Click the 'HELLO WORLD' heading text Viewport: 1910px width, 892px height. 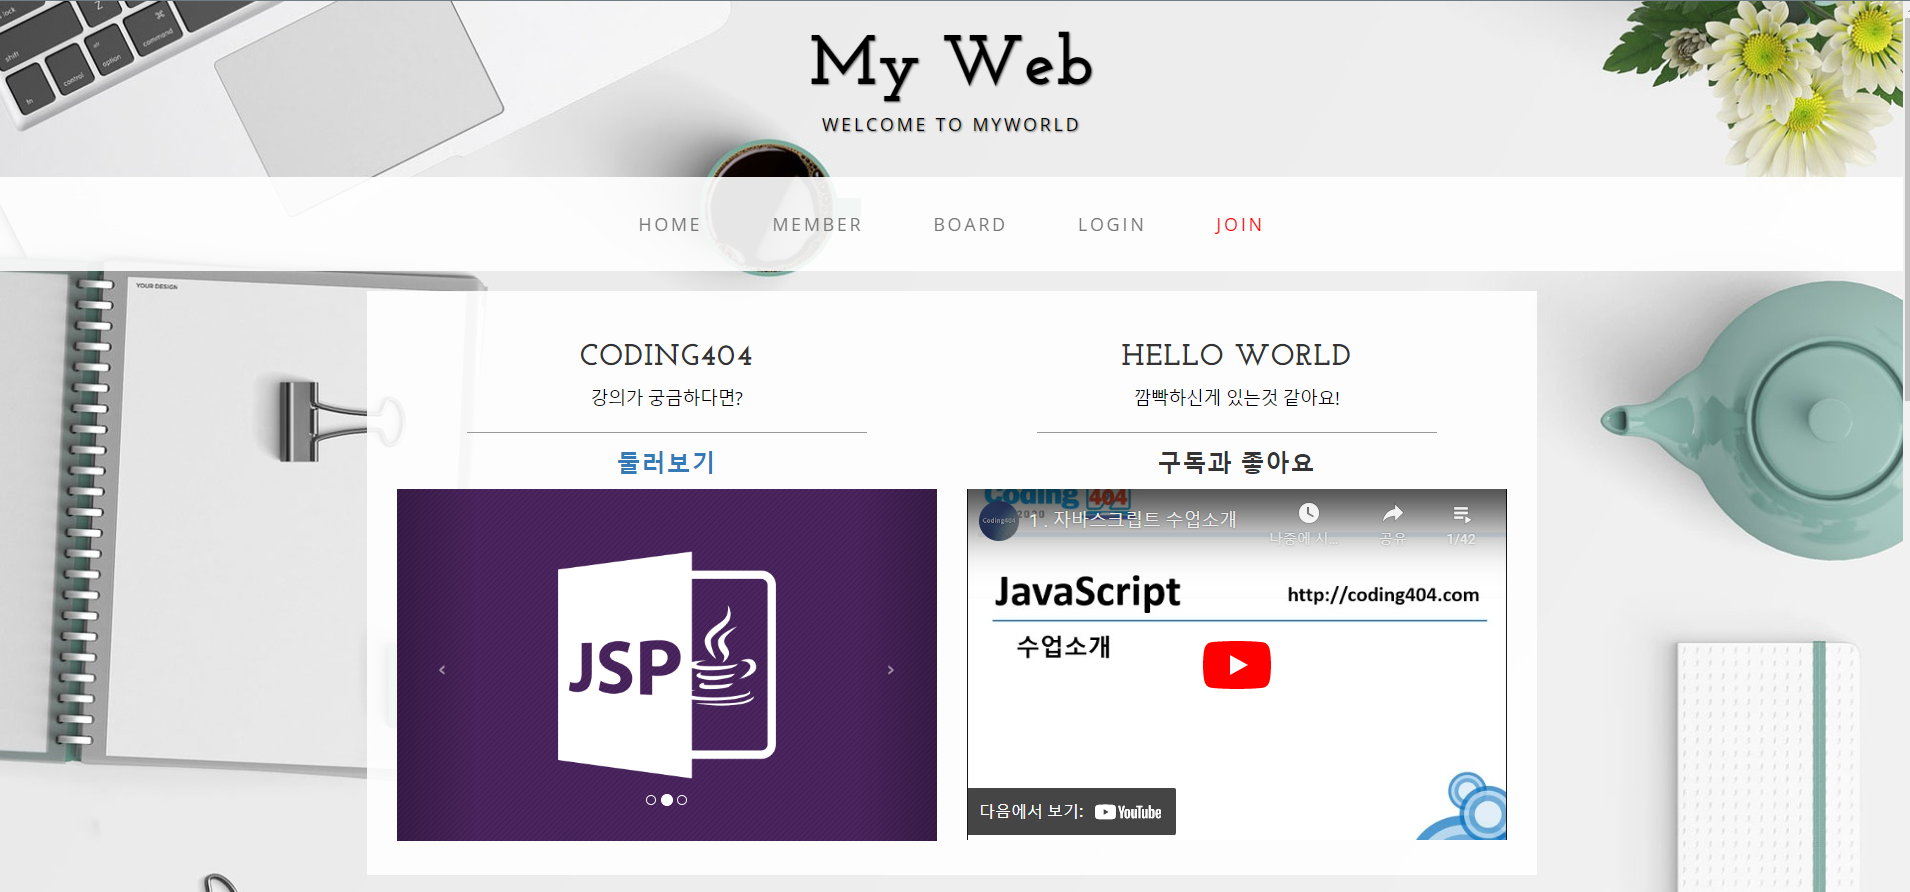(1236, 355)
